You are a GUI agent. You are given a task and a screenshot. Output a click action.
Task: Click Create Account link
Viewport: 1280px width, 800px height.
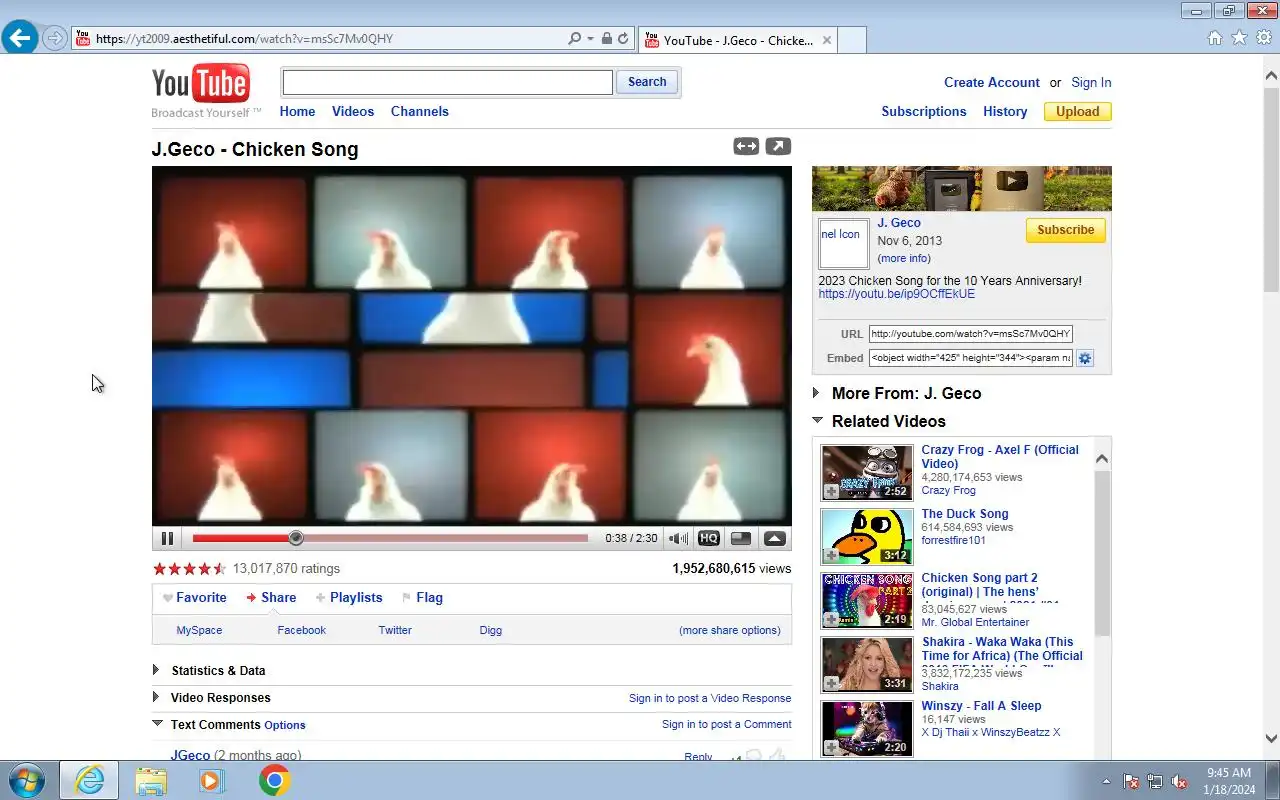(x=992, y=82)
